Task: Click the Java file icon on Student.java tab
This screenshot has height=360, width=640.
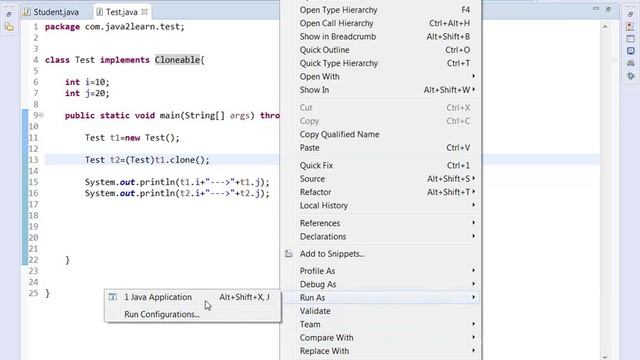Action: [x=27, y=12]
